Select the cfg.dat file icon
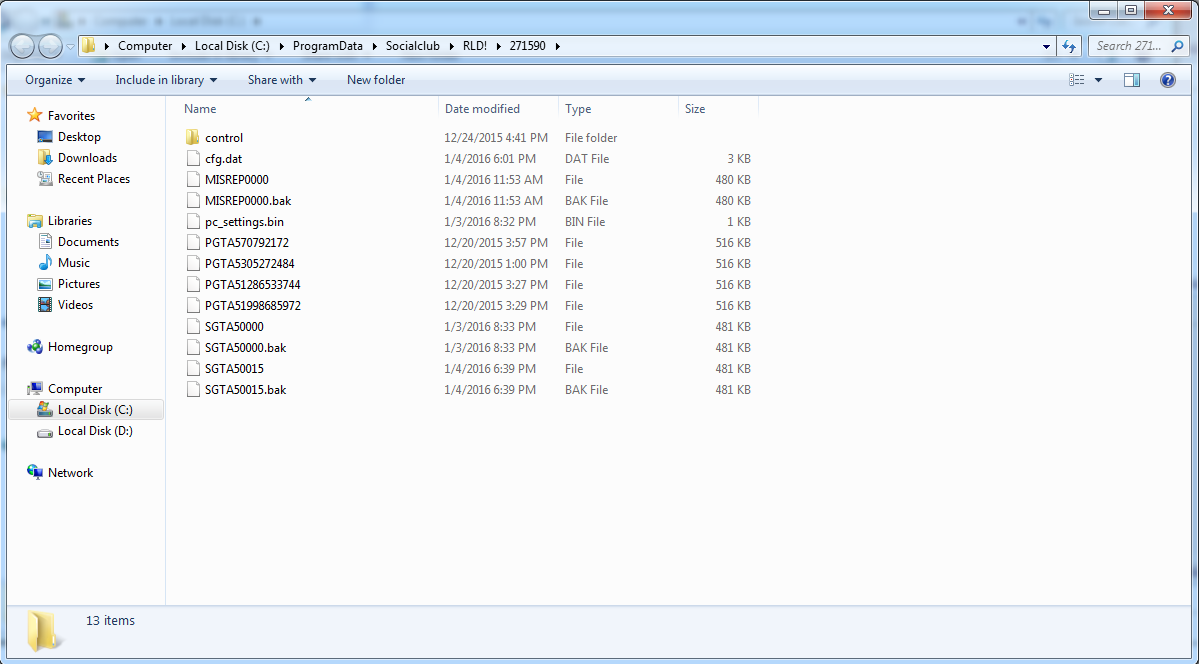 193,158
